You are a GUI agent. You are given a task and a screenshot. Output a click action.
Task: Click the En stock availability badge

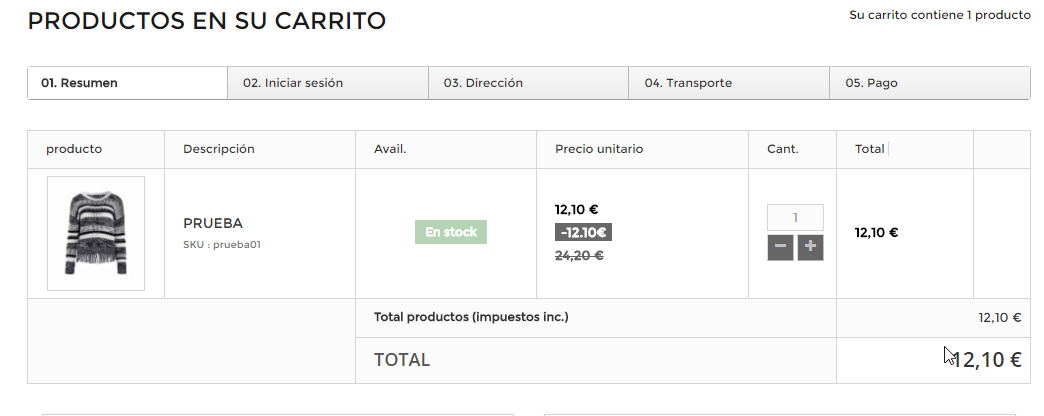coord(451,232)
